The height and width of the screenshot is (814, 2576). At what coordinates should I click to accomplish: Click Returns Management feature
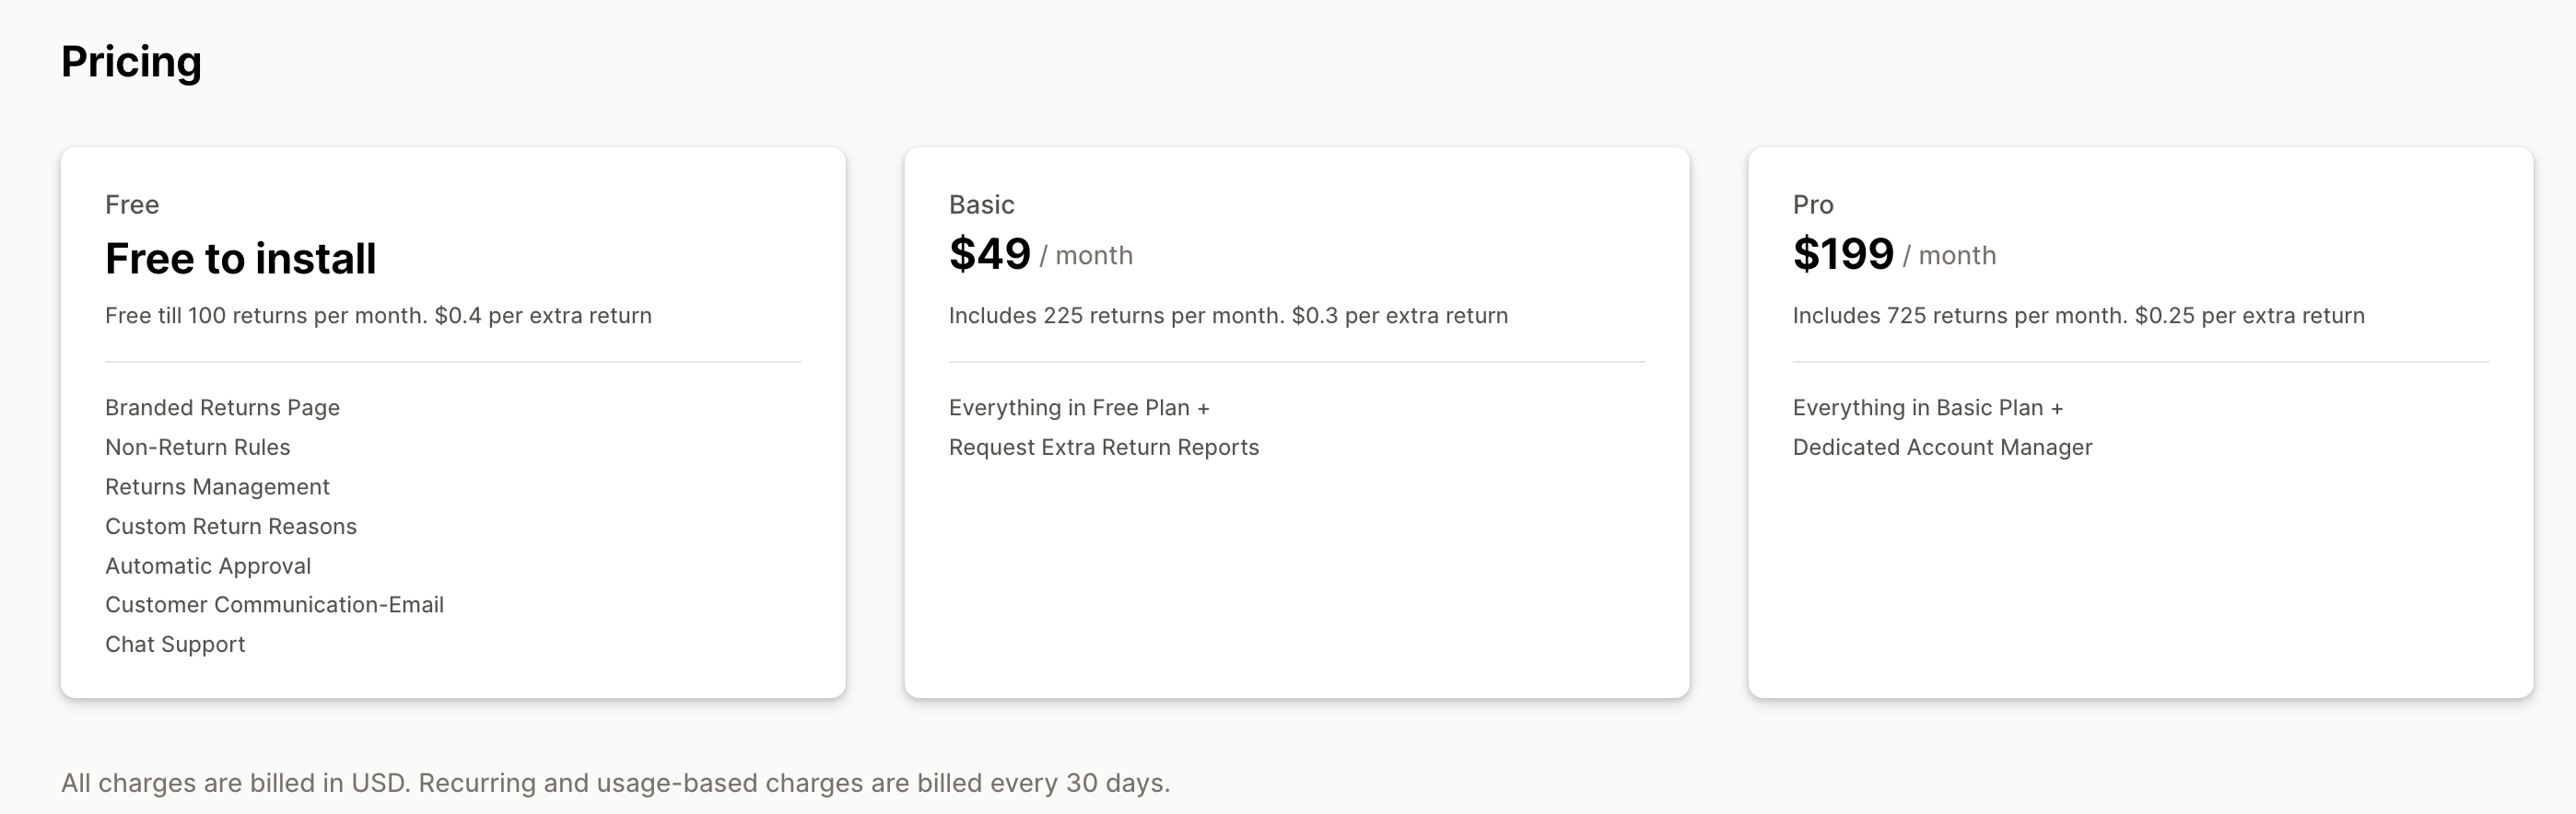click(x=217, y=487)
